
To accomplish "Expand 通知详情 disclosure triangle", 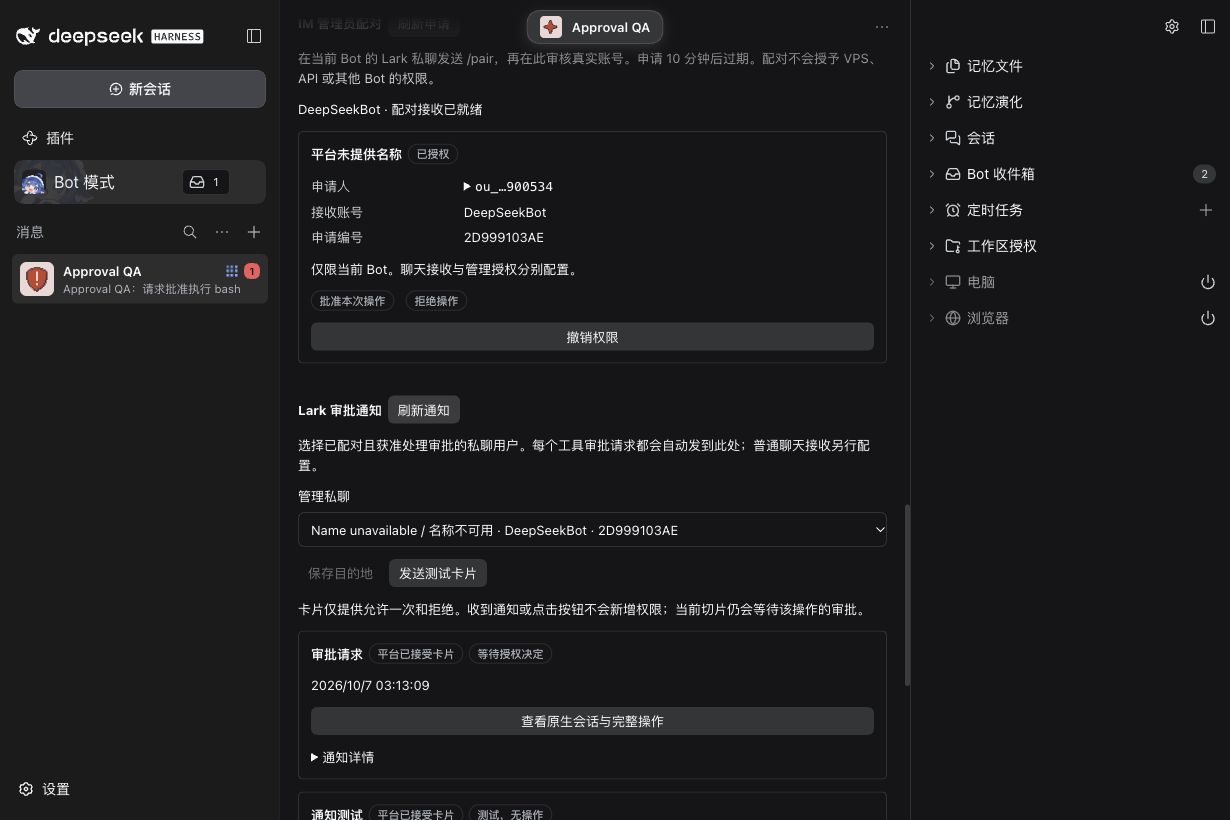I will pos(315,758).
